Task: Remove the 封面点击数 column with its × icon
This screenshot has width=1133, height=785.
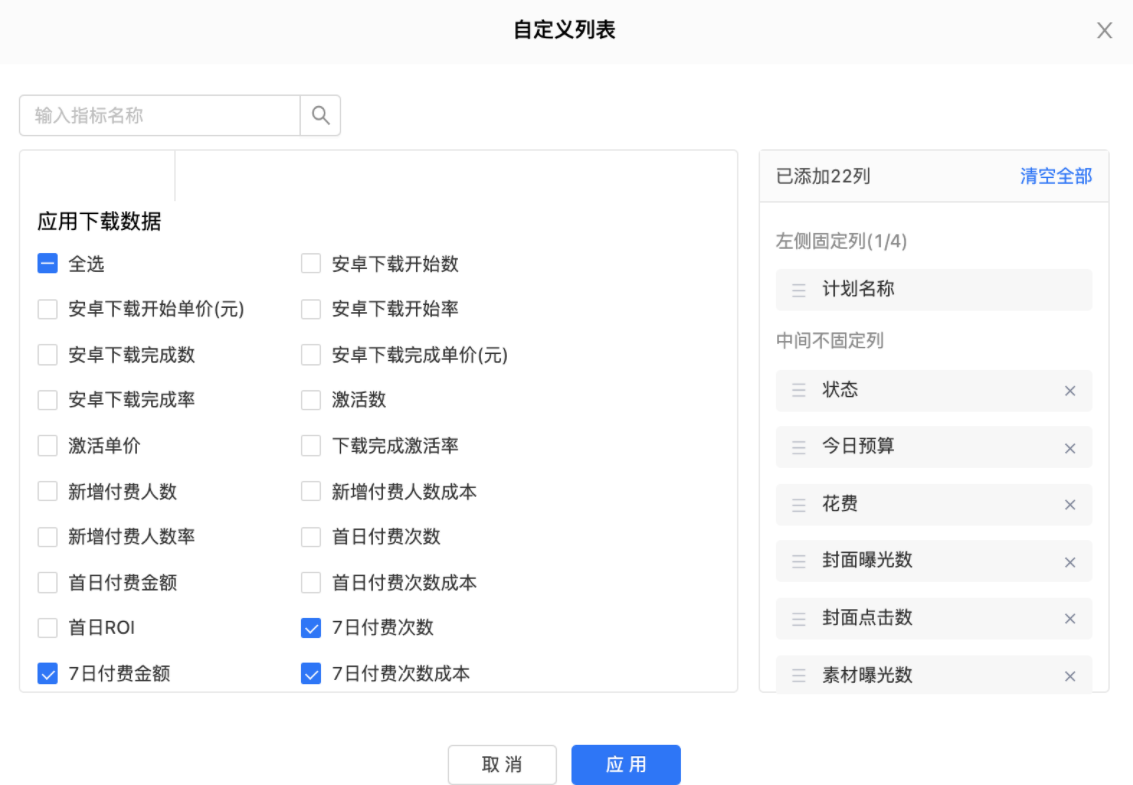Action: pyautogui.click(x=1069, y=618)
